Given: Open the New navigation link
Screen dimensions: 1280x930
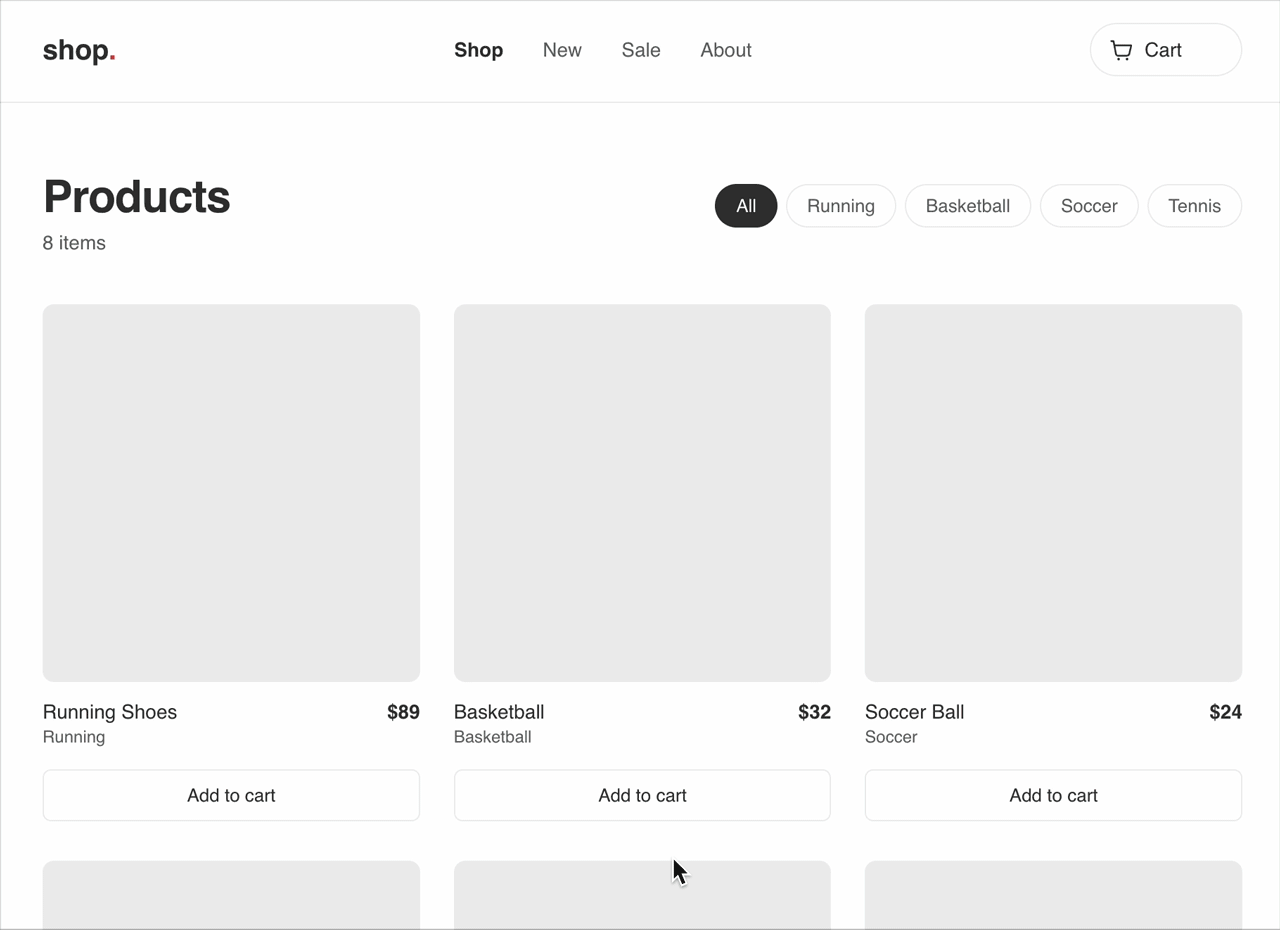Looking at the screenshot, I should click(x=562, y=50).
